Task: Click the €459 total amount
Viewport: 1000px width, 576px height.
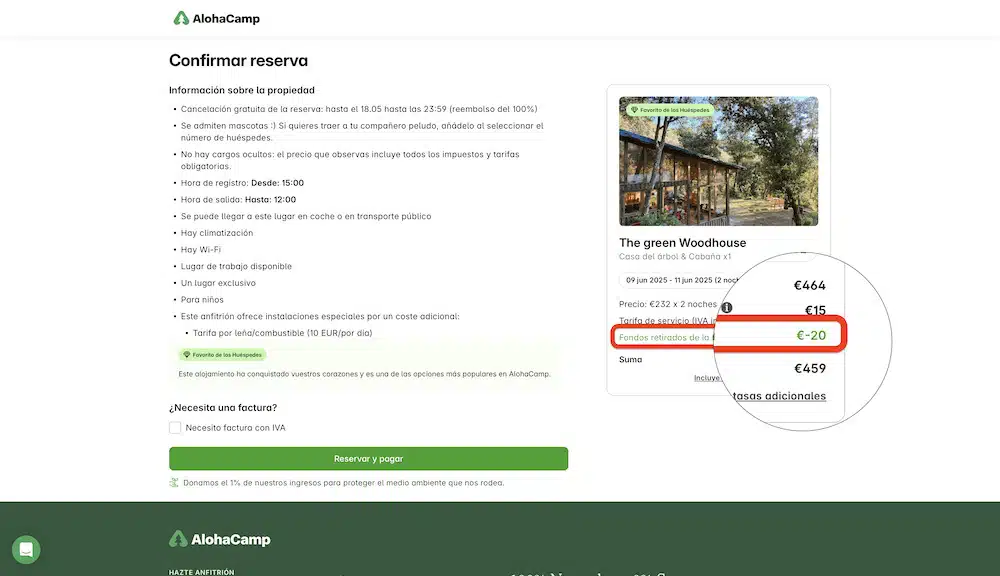Action: coord(812,368)
